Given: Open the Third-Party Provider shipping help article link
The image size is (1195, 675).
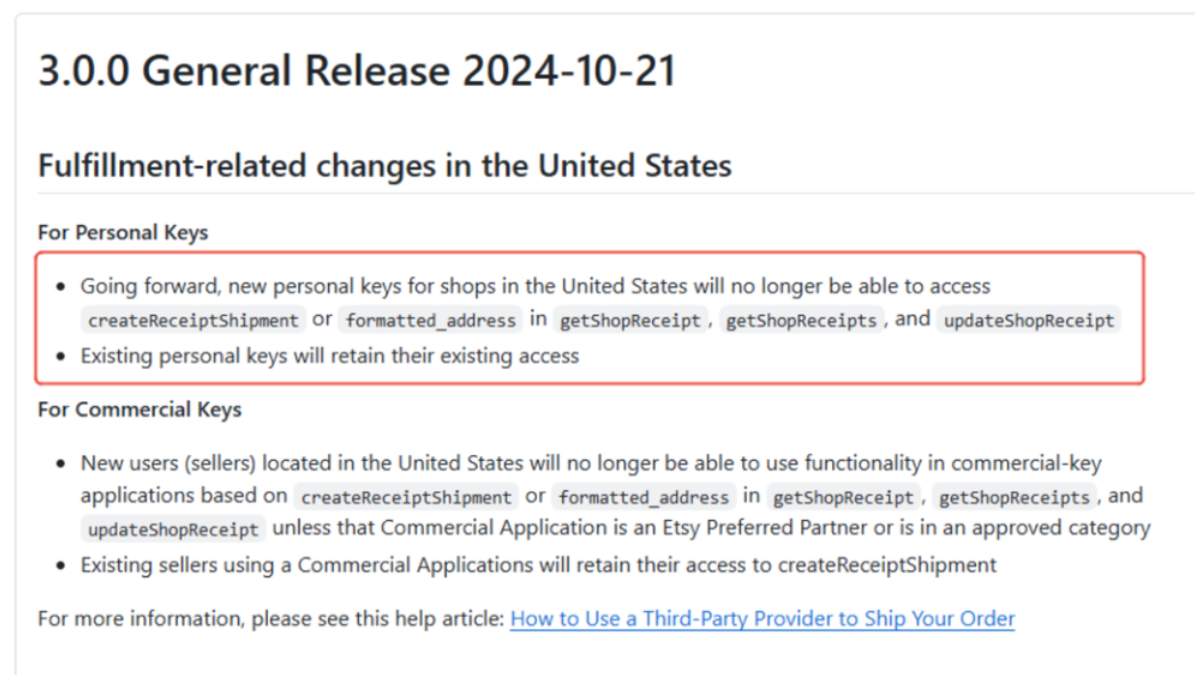Looking at the screenshot, I should pos(762,619).
